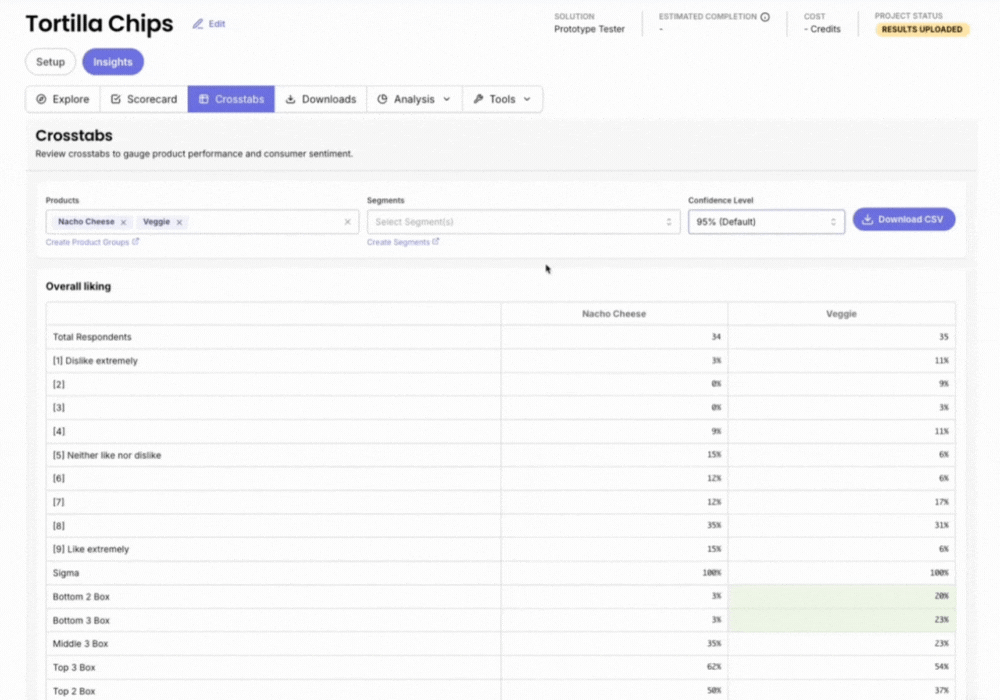The width and height of the screenshot is (1000, 700).
Task: Click the Analysis clock icon
Action: point(383,99)
